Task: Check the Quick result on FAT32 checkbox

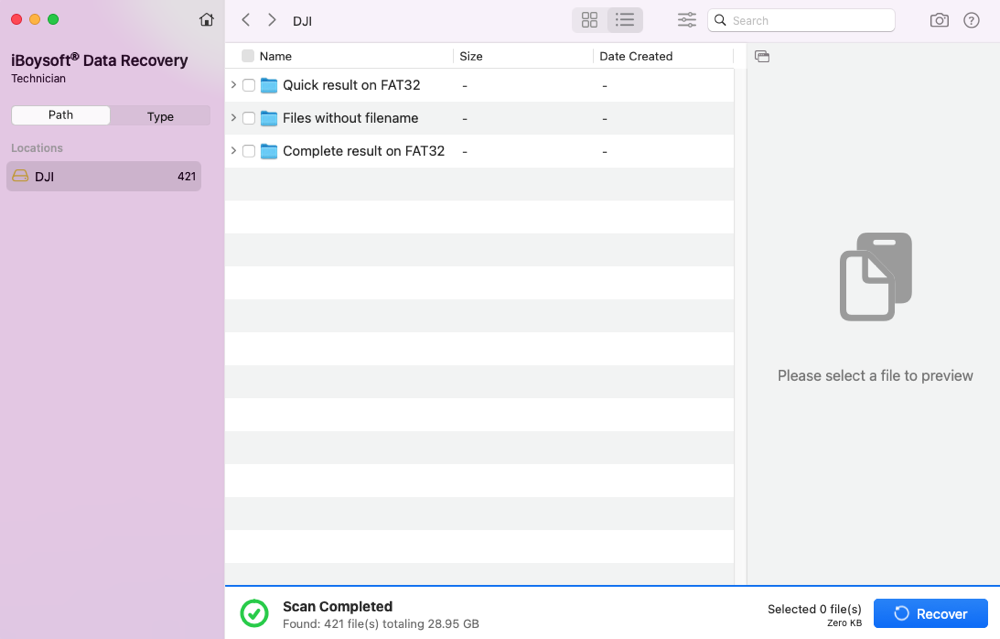Action: pyautogui.click(x=249, y=85)
